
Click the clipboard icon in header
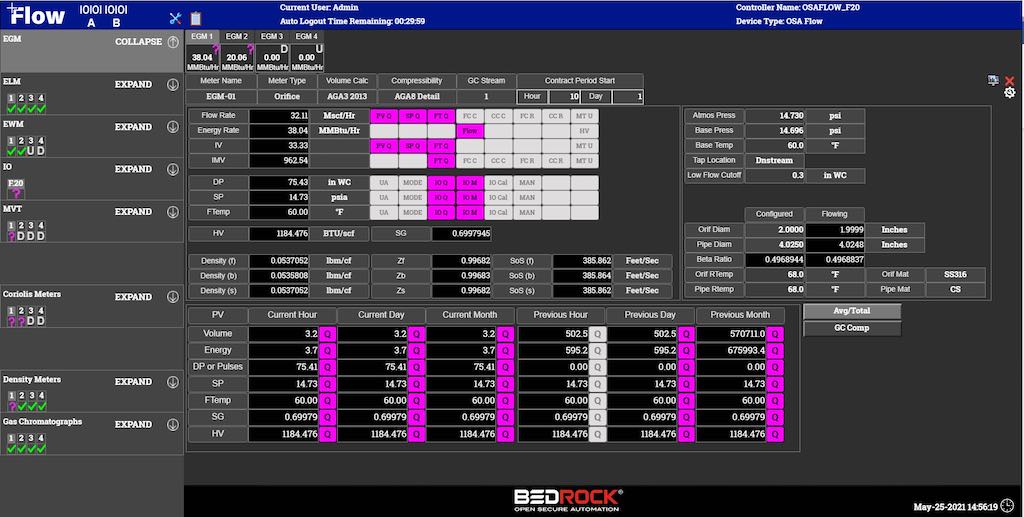[195, 18]
